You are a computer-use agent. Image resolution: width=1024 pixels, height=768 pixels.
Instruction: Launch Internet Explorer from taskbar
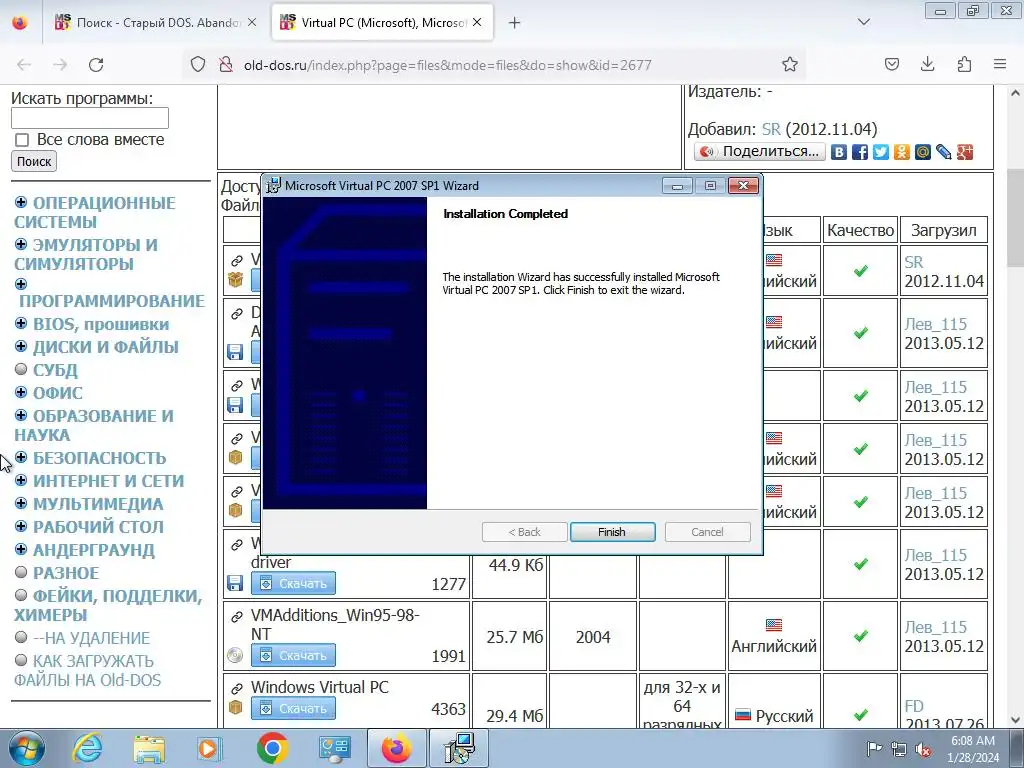88,748
